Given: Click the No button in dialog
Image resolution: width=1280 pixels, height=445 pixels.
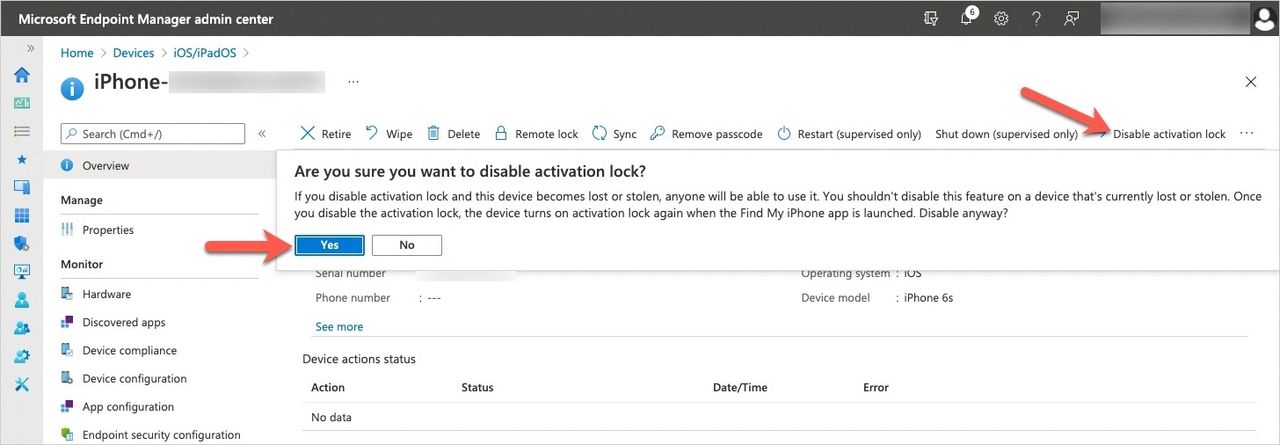Looking at the screenshot, I should [406, 245].
